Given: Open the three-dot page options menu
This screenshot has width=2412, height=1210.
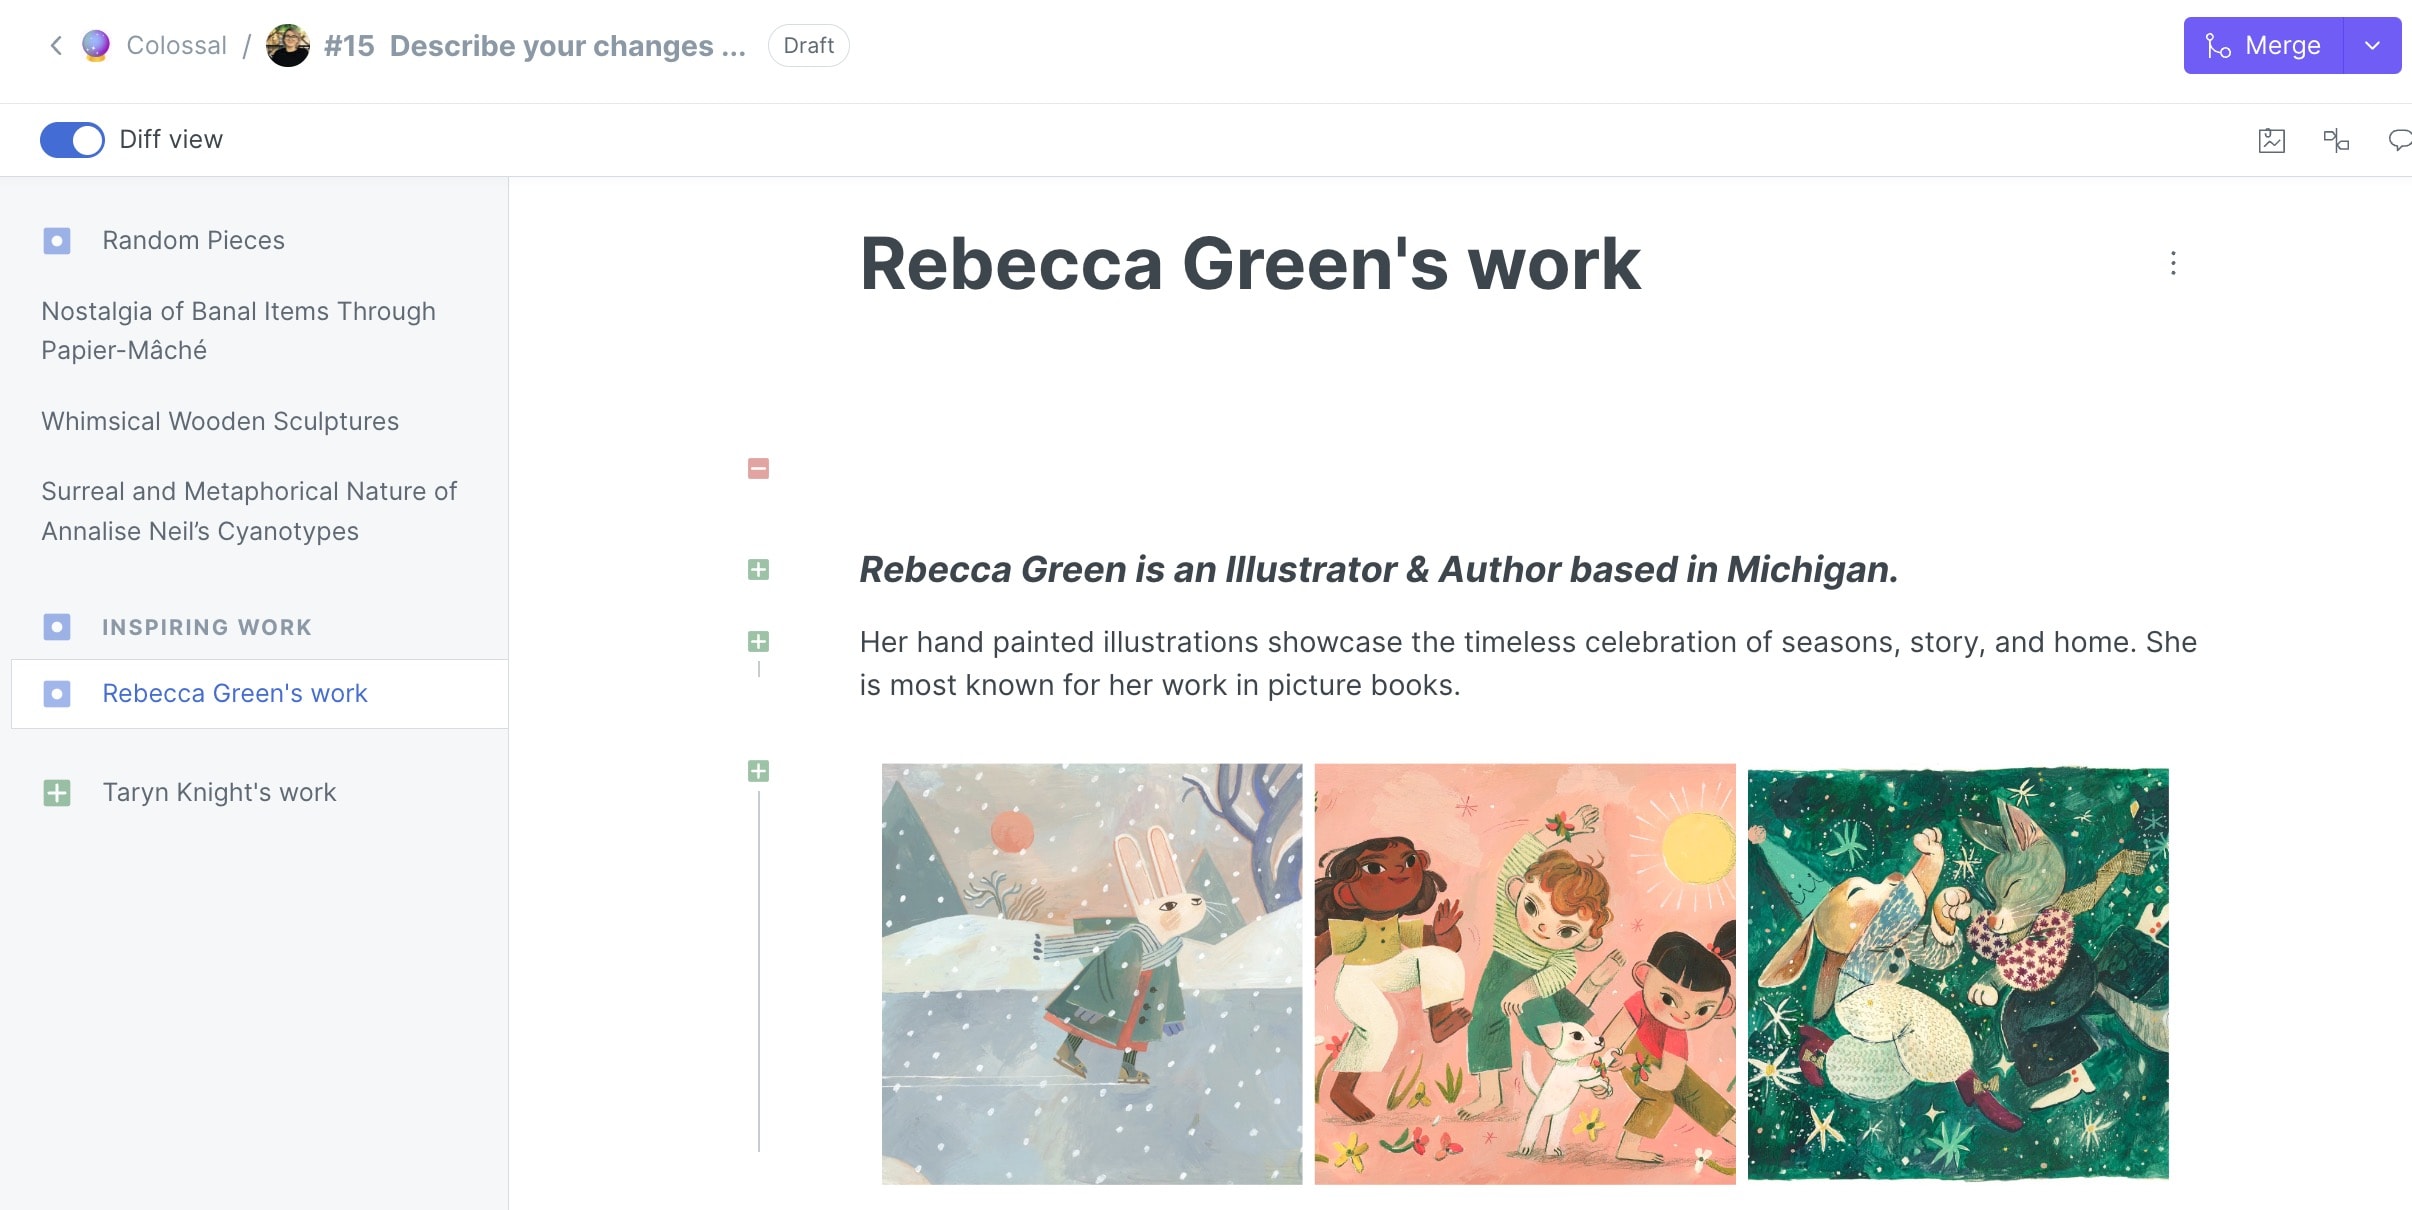Looking at the screenshot, I should point(2173,263).
